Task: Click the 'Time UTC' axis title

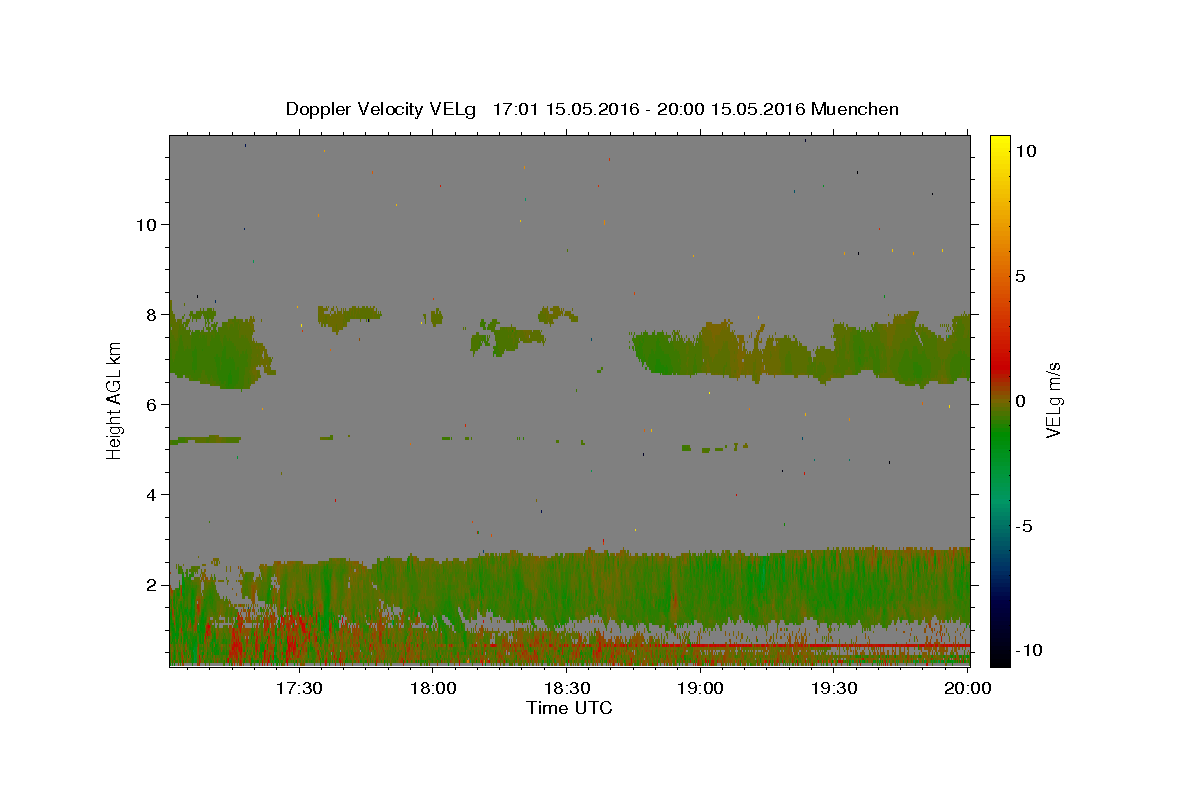Action: click(569, 708)
